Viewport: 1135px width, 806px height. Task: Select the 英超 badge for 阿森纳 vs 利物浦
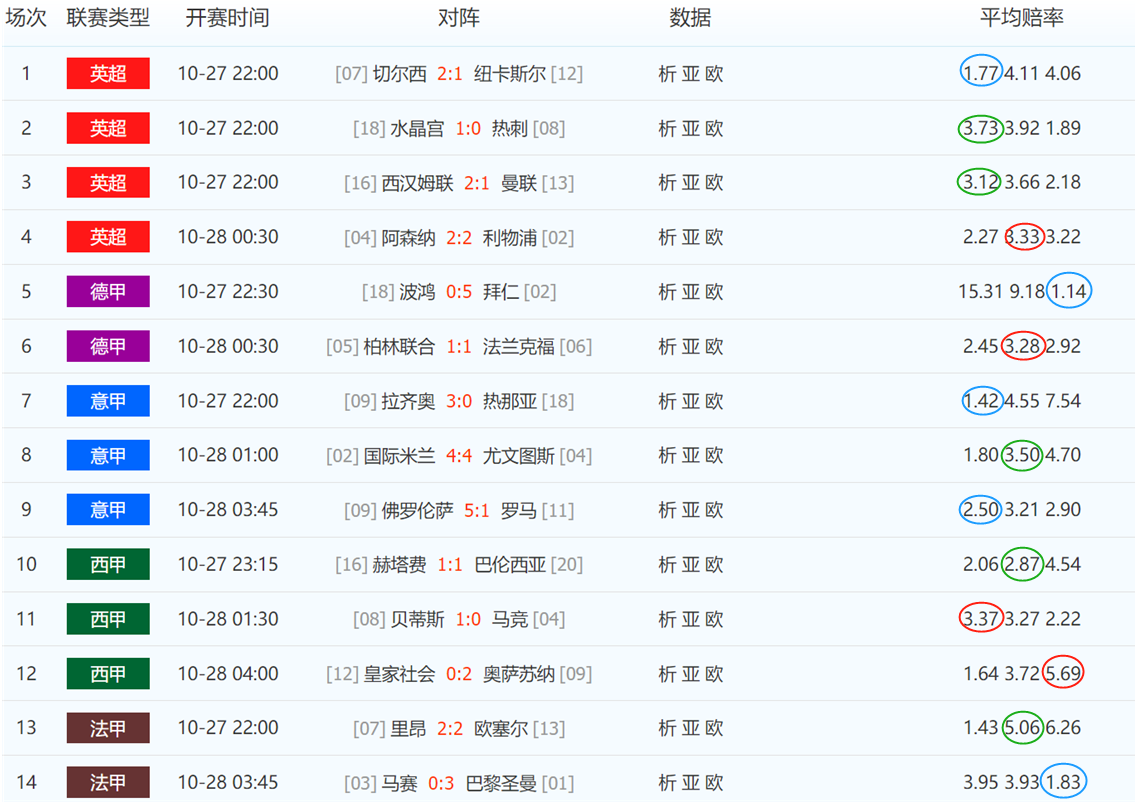[x=108, y=237]
